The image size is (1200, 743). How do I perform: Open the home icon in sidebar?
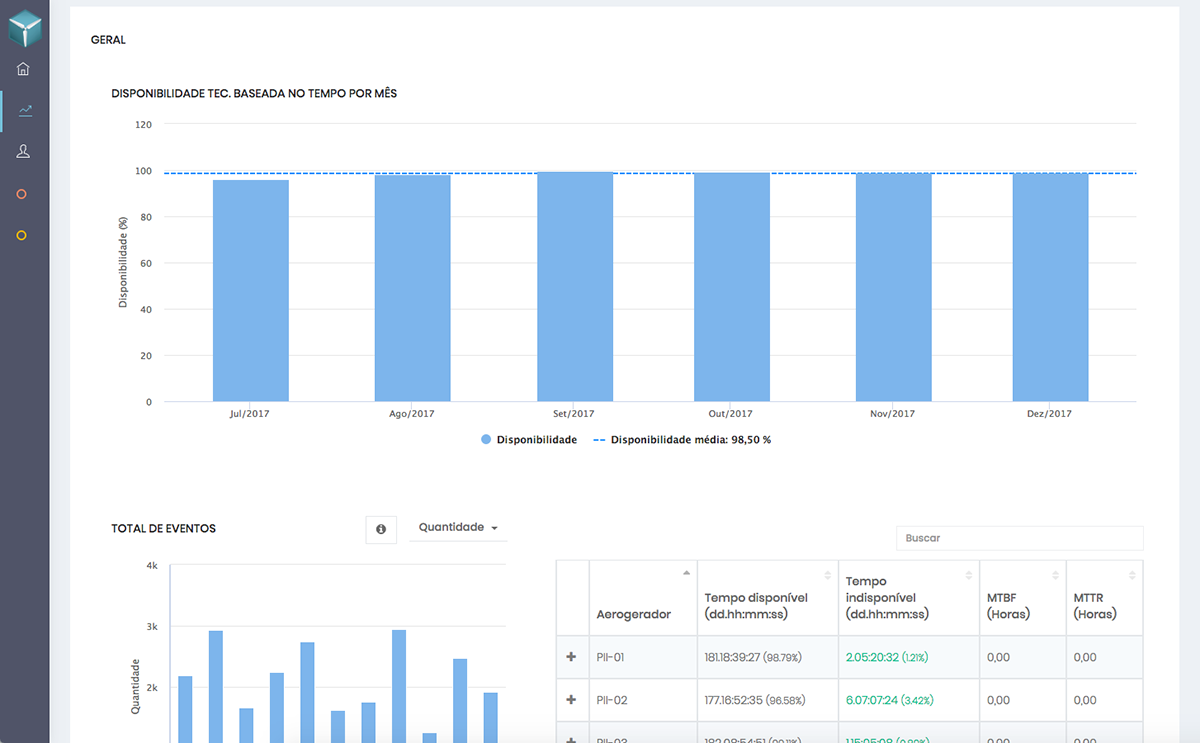click(23, 69)
